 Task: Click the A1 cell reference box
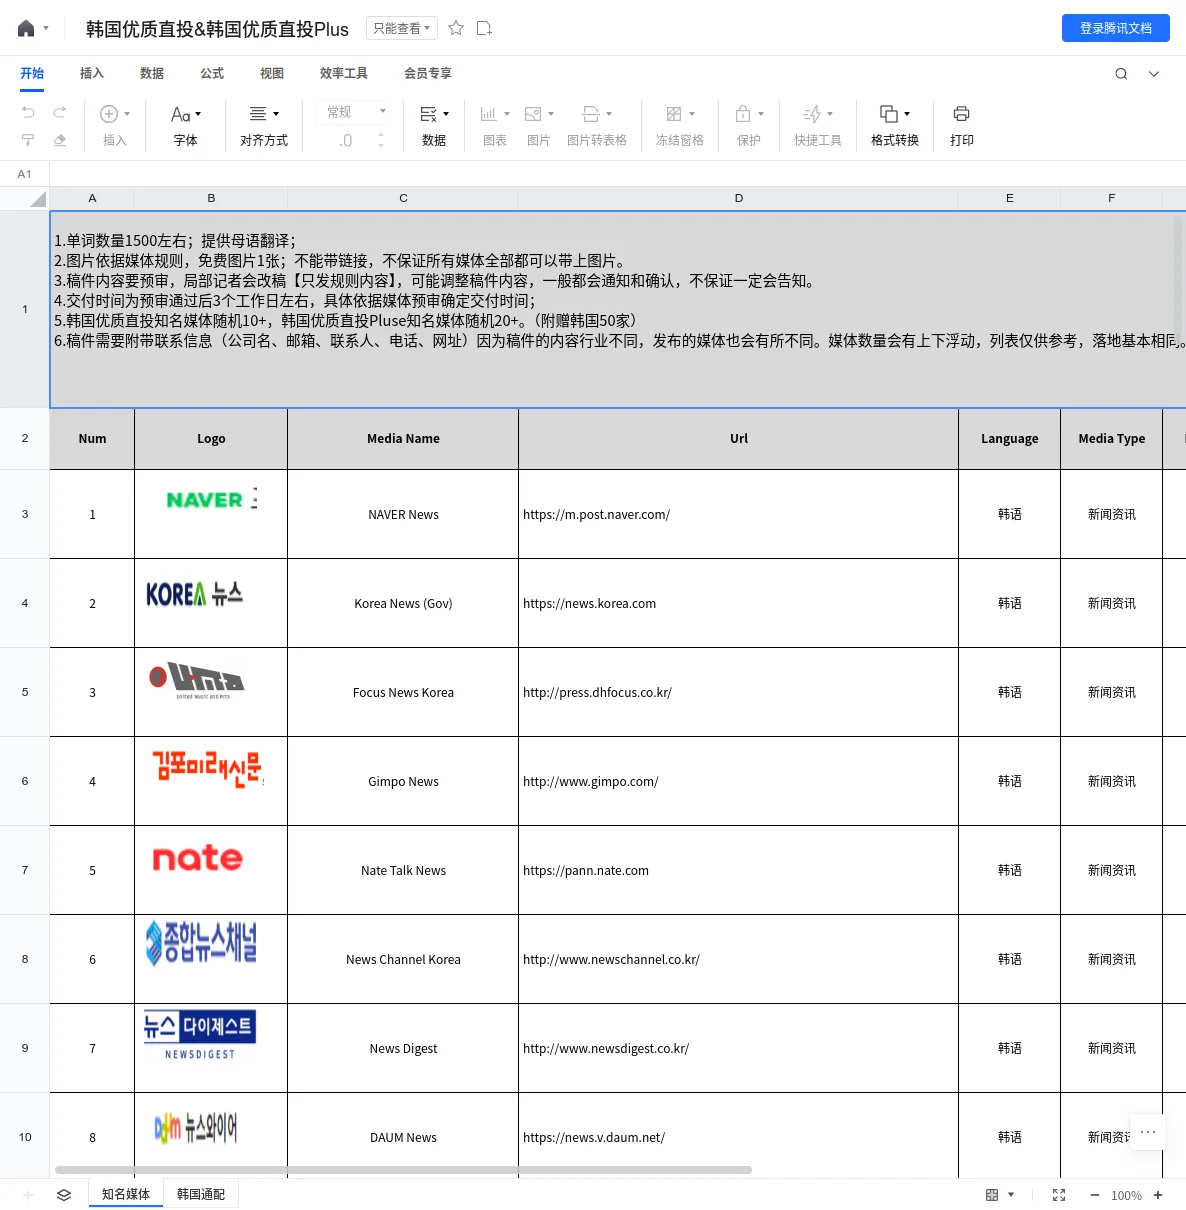[25, 174]
